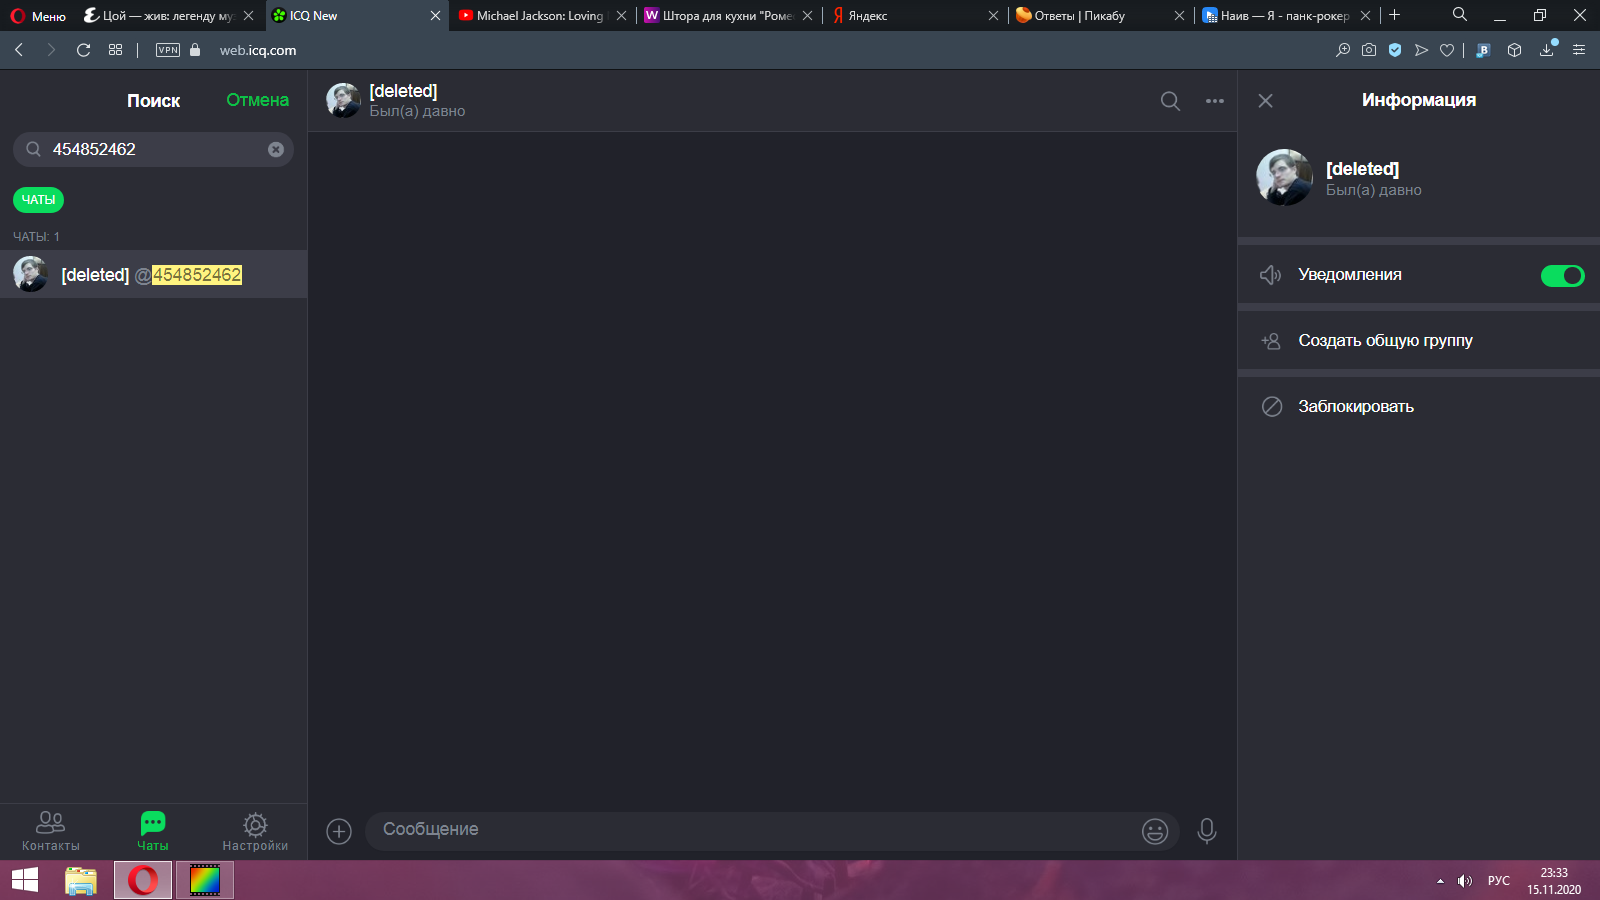Click the attach plus icon
The height and width of the screenshot is (900, 1600).
(339, 831)
